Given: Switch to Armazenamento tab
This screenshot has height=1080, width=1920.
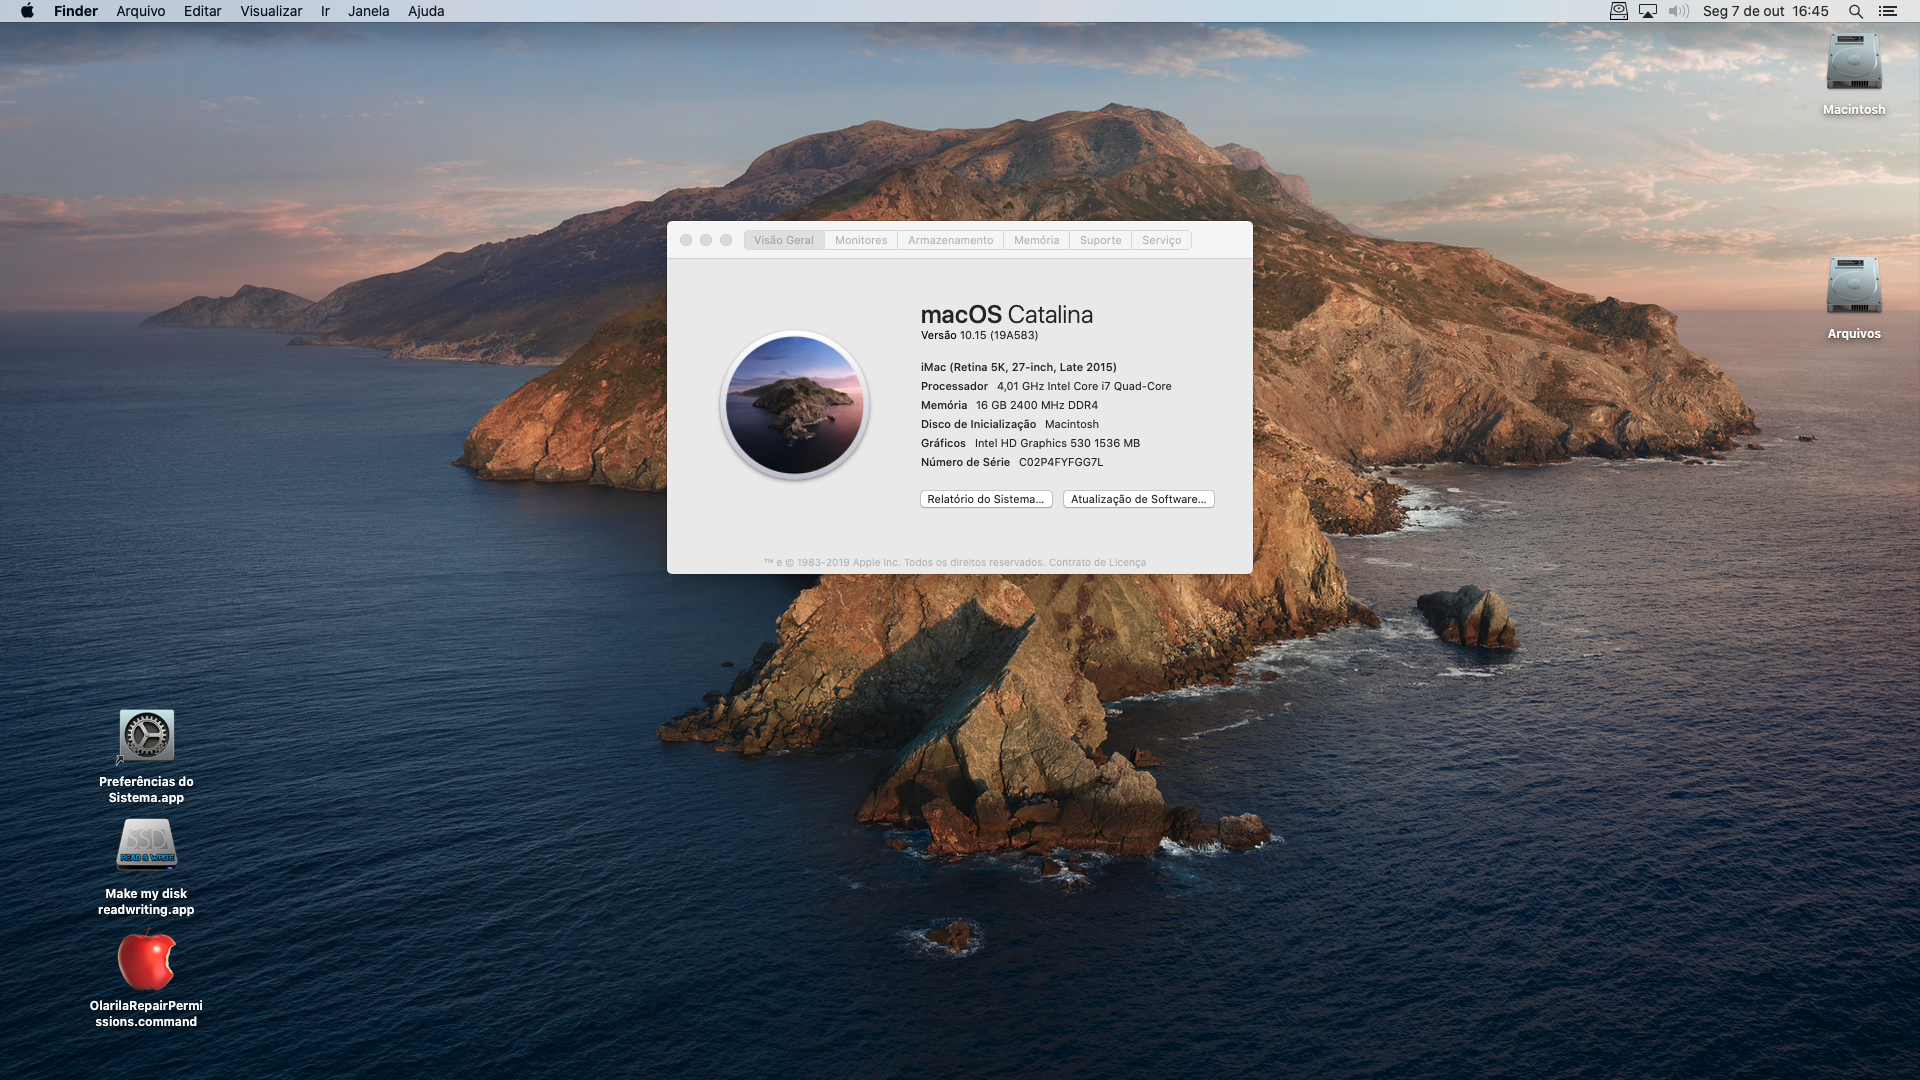Looking at the screenshot, I should (x=951, y=240).
